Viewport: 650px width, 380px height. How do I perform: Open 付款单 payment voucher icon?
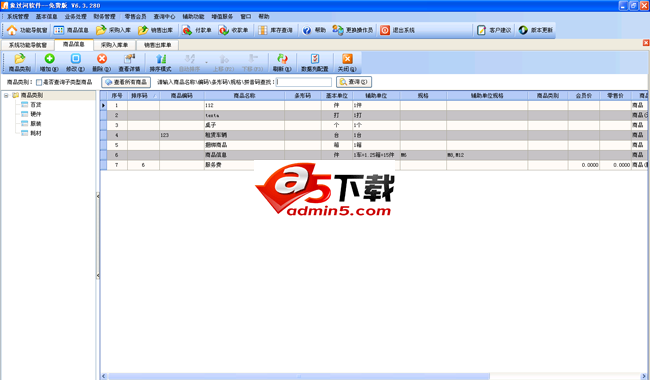tap(187, 30)
